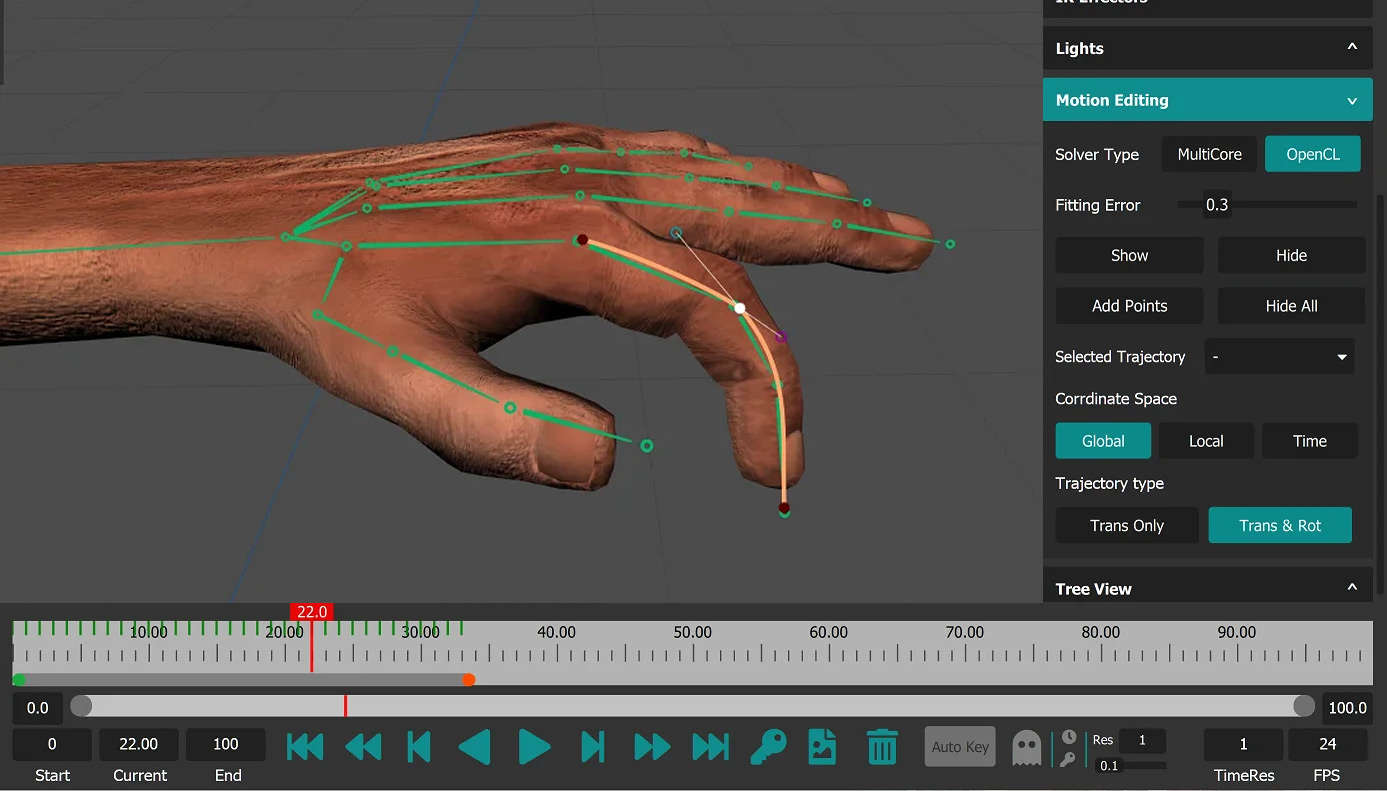Viewport: 1387px width, 791px height.
Task: Click the Hide All button
Action: point(1291,306)
